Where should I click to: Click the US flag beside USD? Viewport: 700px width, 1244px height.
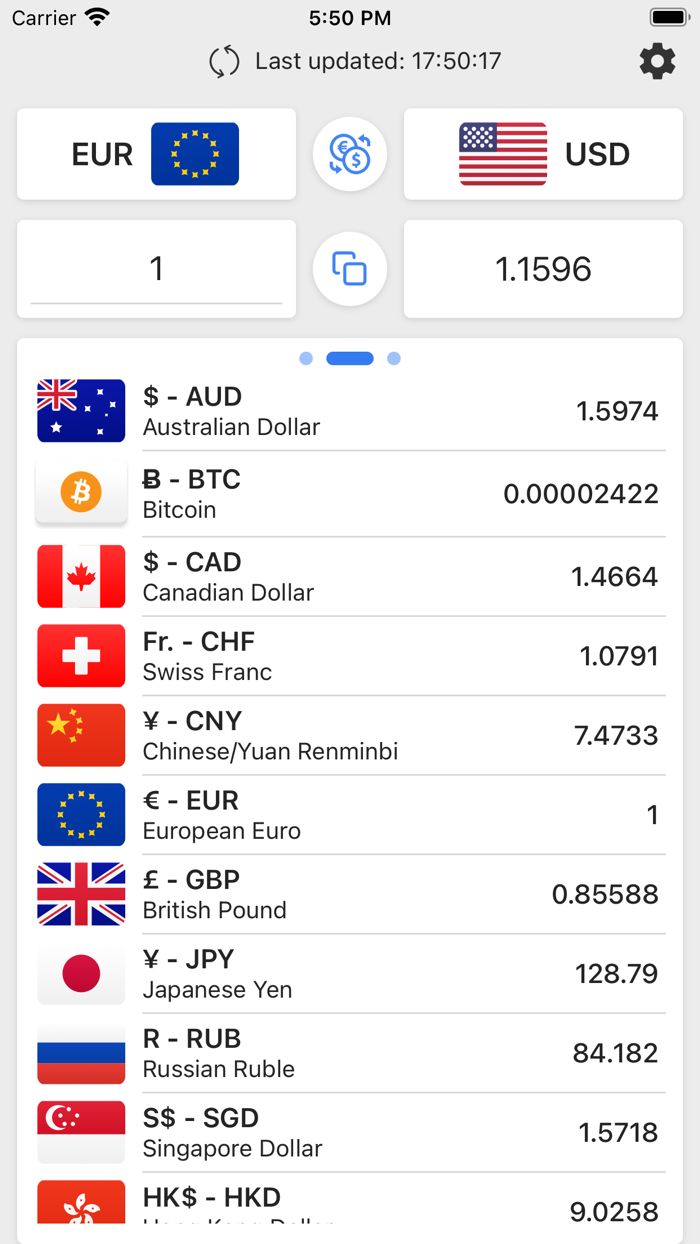pyautogui.click(x=502, y=154)
